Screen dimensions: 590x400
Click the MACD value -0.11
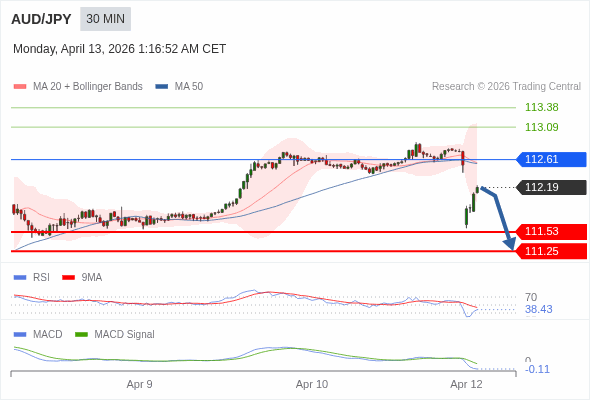pos(537,369)
